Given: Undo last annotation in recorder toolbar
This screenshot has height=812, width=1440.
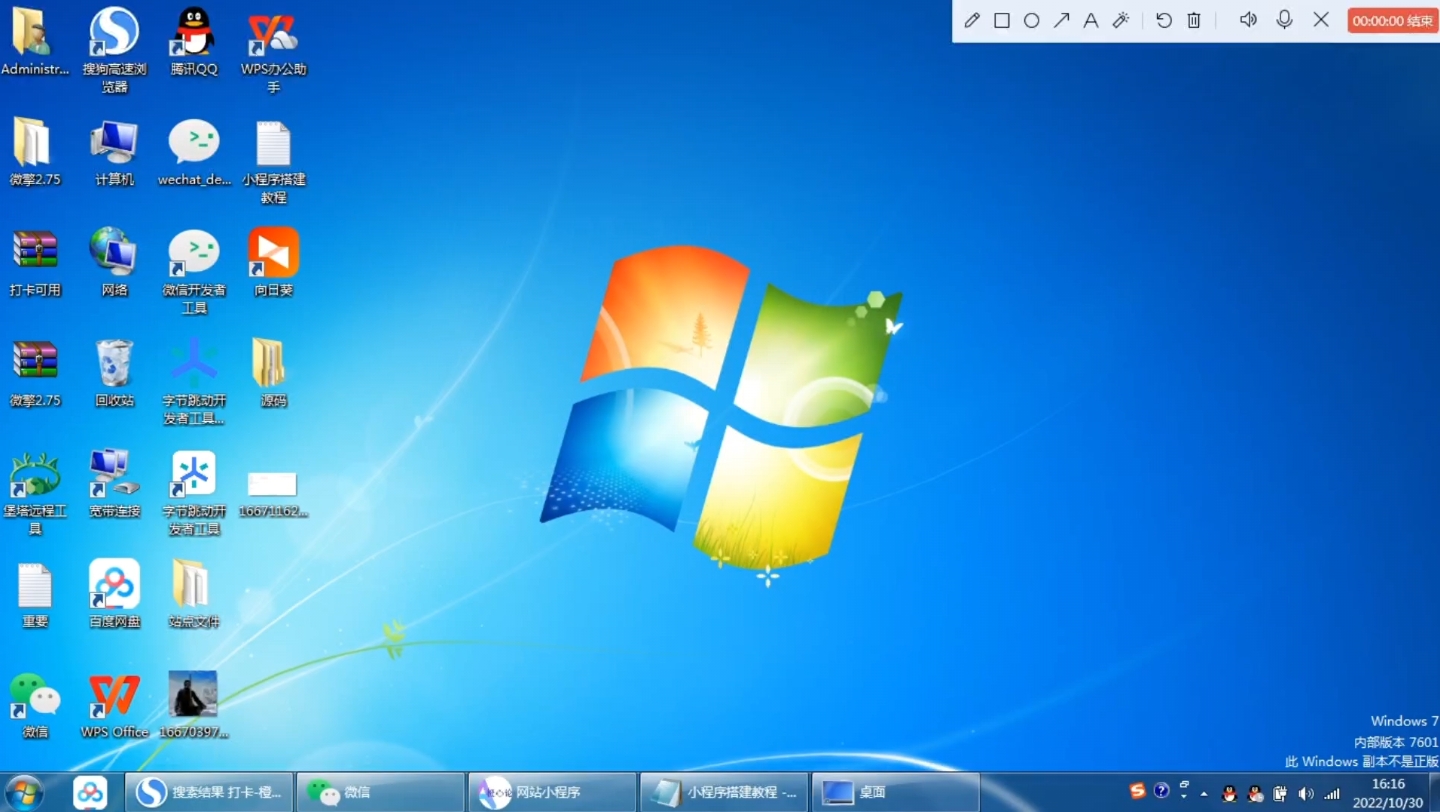Looking at the screenshot, I should pos(1164,20).
